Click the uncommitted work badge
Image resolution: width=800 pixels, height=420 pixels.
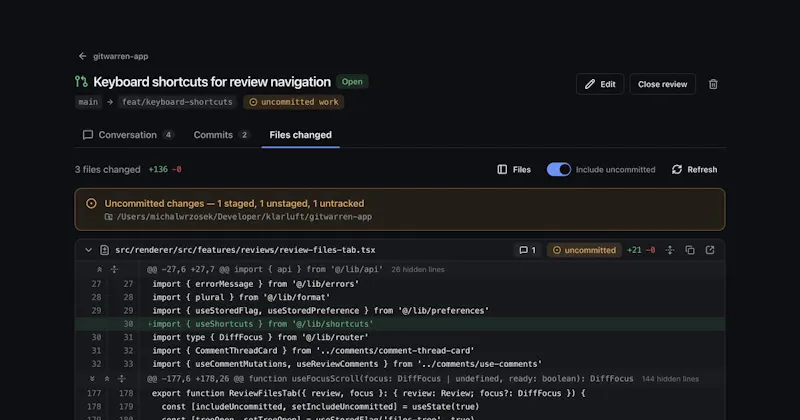(293, 102)
